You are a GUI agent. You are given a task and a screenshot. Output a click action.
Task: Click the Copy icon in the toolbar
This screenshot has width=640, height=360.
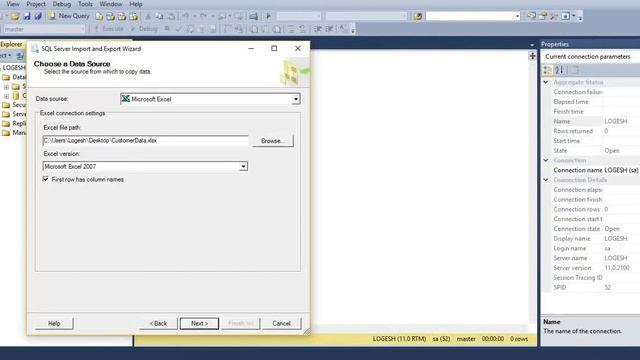160,16
